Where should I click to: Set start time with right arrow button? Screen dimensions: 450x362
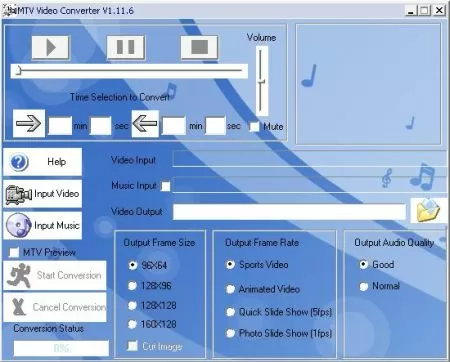click(x=29, y=123)
